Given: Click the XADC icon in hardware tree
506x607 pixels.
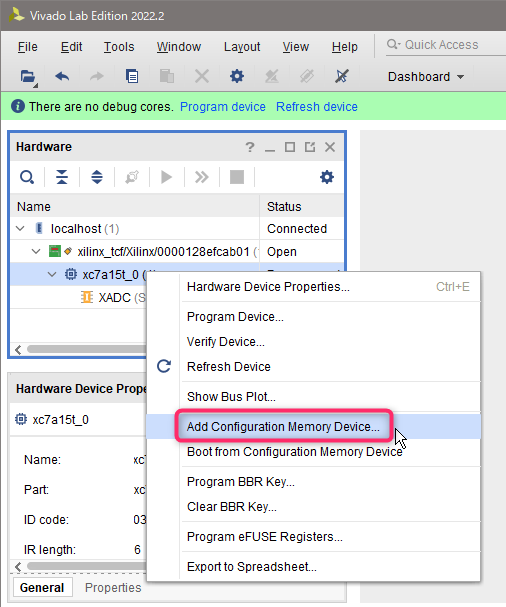Looking at the screenshot, I should tap(87, 297).
